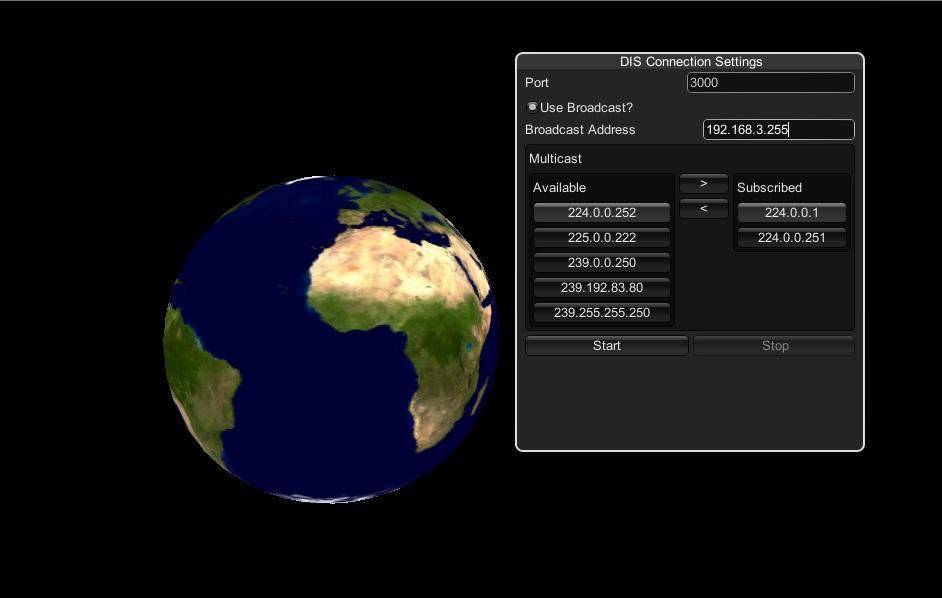This screenshot has height=598, width=942.
Task: Click the DIS Connection Settings title bar
Action: click(690, 61)
